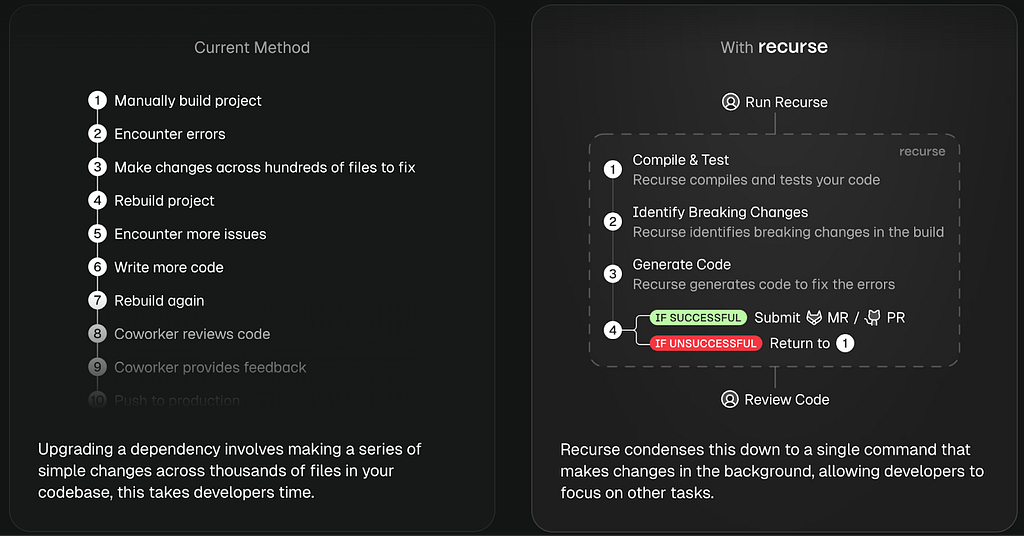This screenshot has height=536, width=1024.
Task: Click the red IF UNSUCCESSFUL badge
Action: click(x=705, y=343)
